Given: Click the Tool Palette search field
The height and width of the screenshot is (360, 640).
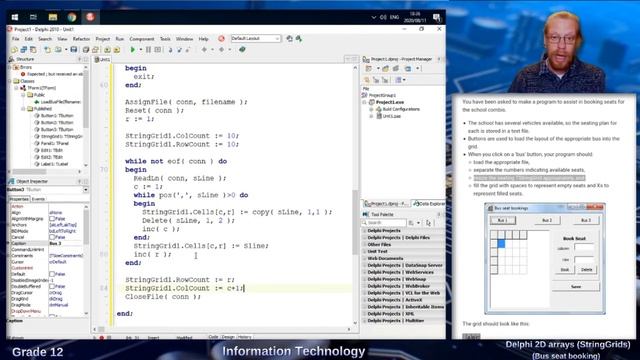Looking at the screenshot, I should click(x=384, y=223).
